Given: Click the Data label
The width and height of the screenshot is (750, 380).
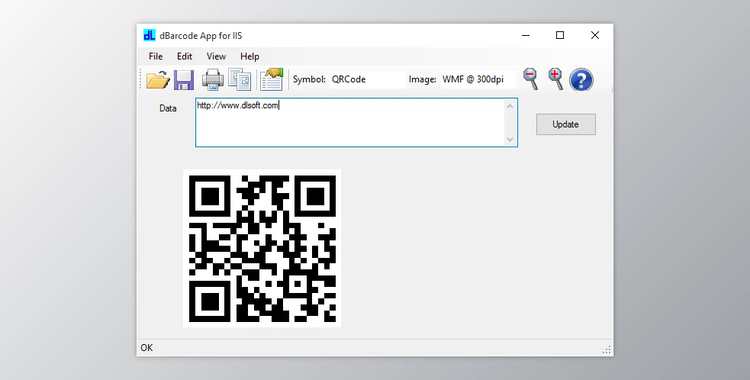Looking at the screenshot, I should (168, 109).
